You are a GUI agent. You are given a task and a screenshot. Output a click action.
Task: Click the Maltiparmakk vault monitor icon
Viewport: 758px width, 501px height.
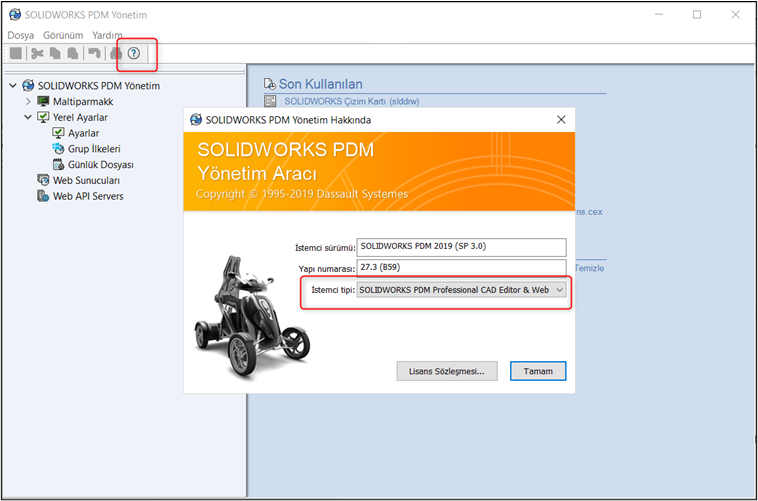pos(44,102)
